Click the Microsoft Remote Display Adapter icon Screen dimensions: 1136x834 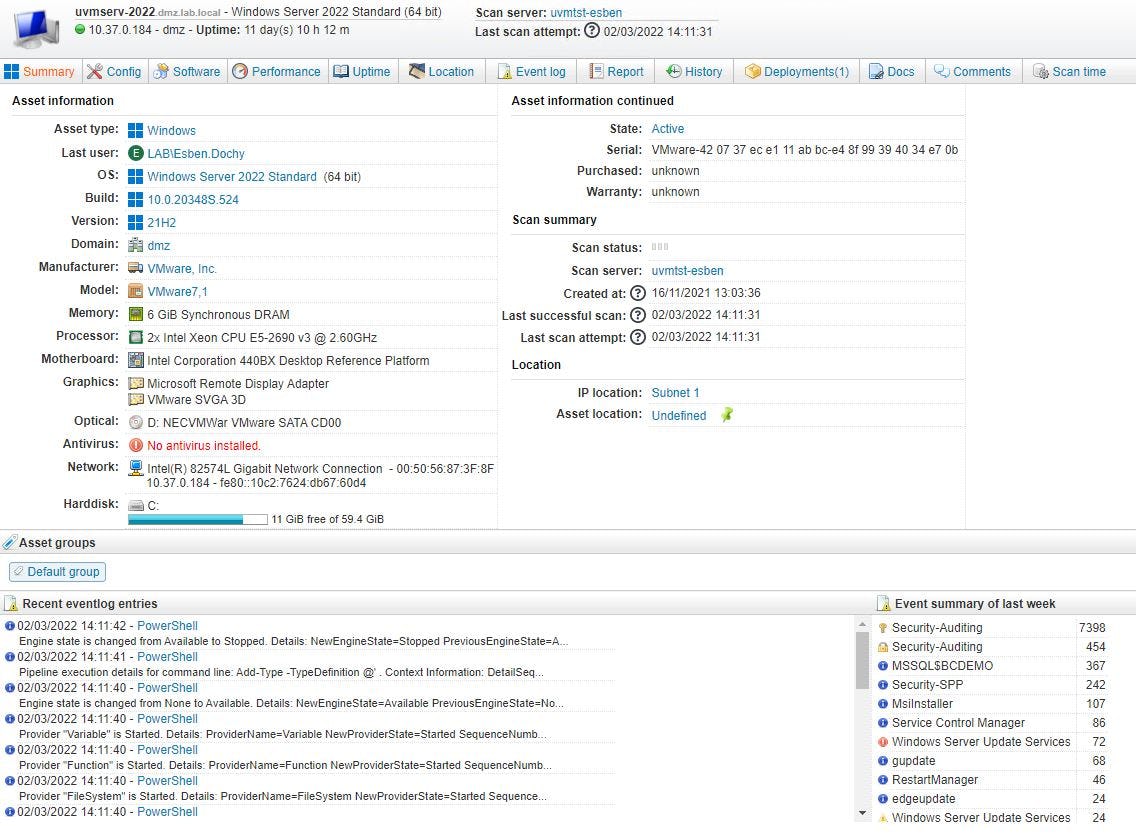tap(135, 383)
